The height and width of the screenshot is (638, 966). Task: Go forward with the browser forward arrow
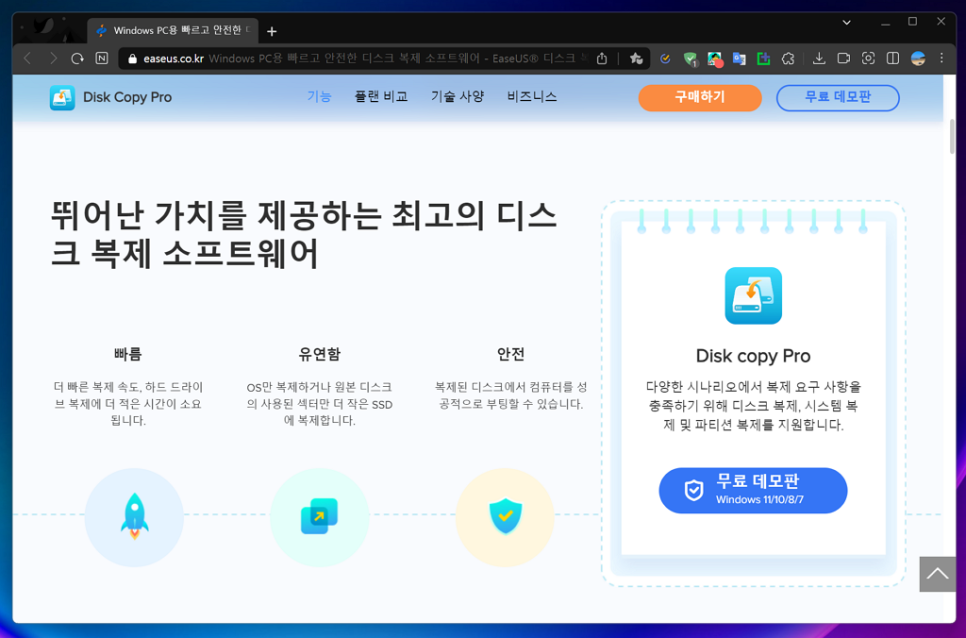53,59
